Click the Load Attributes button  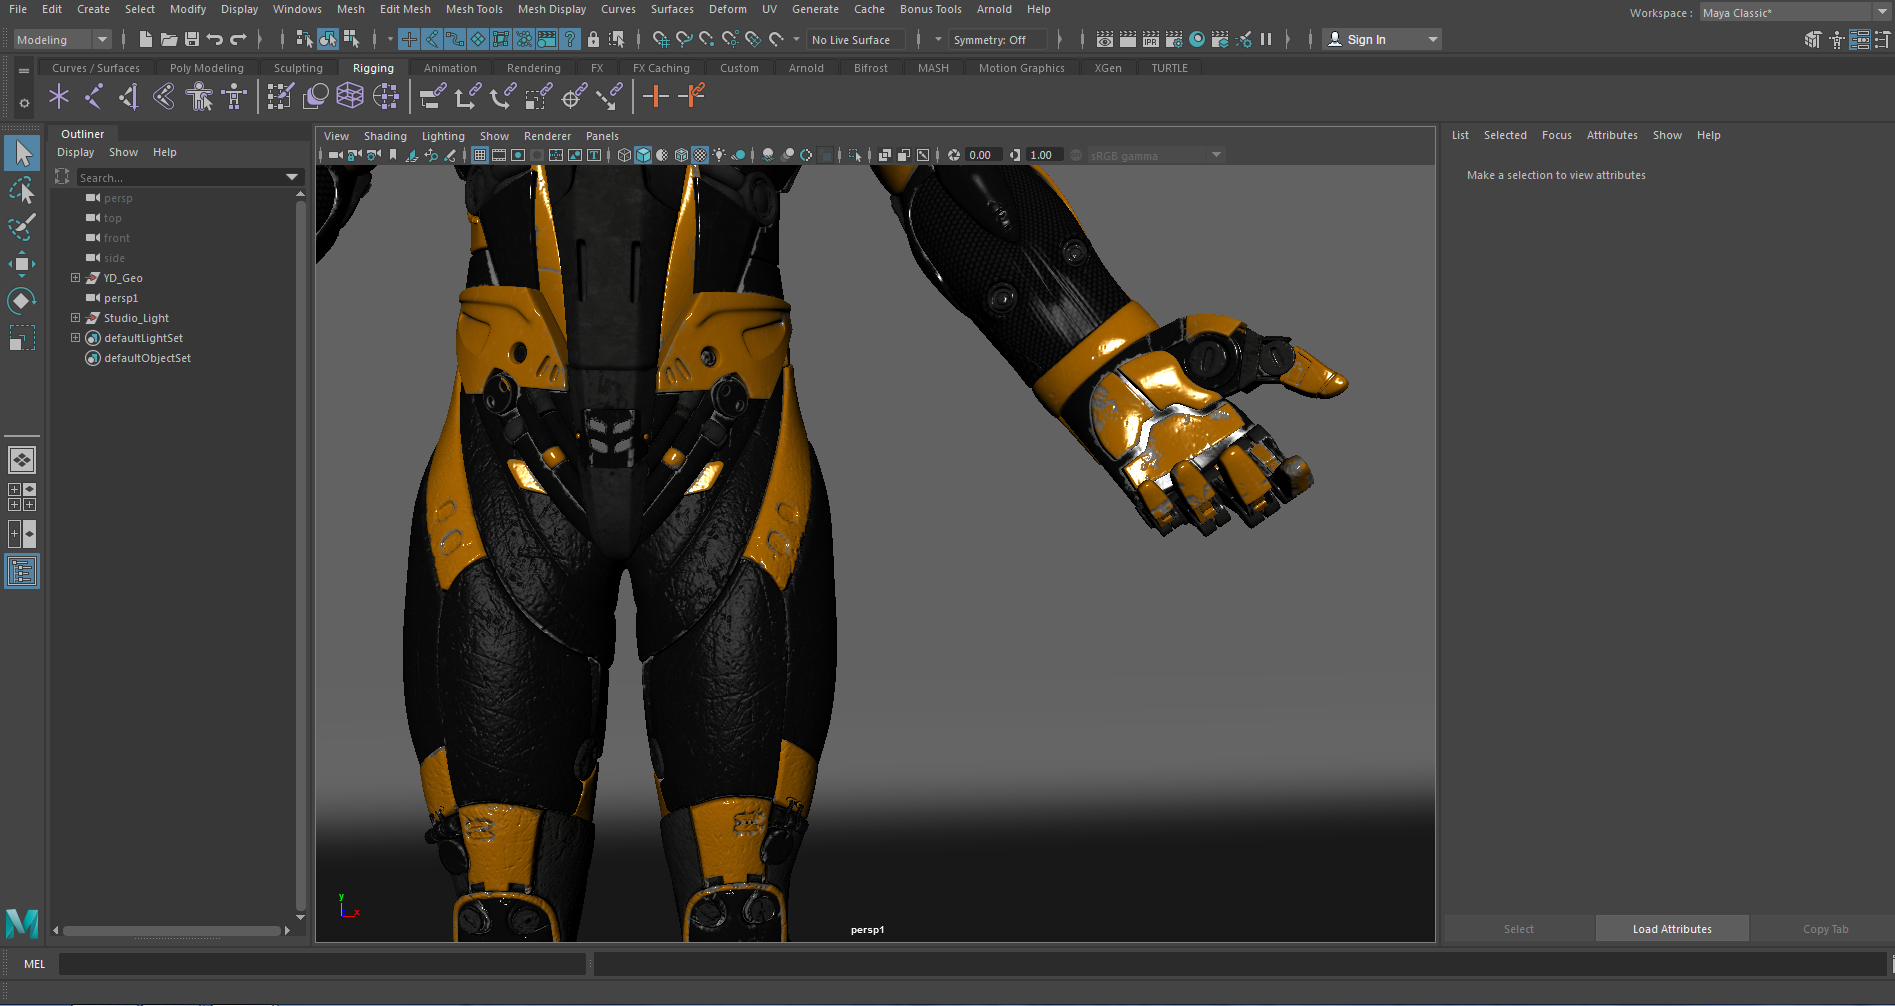point(1671,928)
